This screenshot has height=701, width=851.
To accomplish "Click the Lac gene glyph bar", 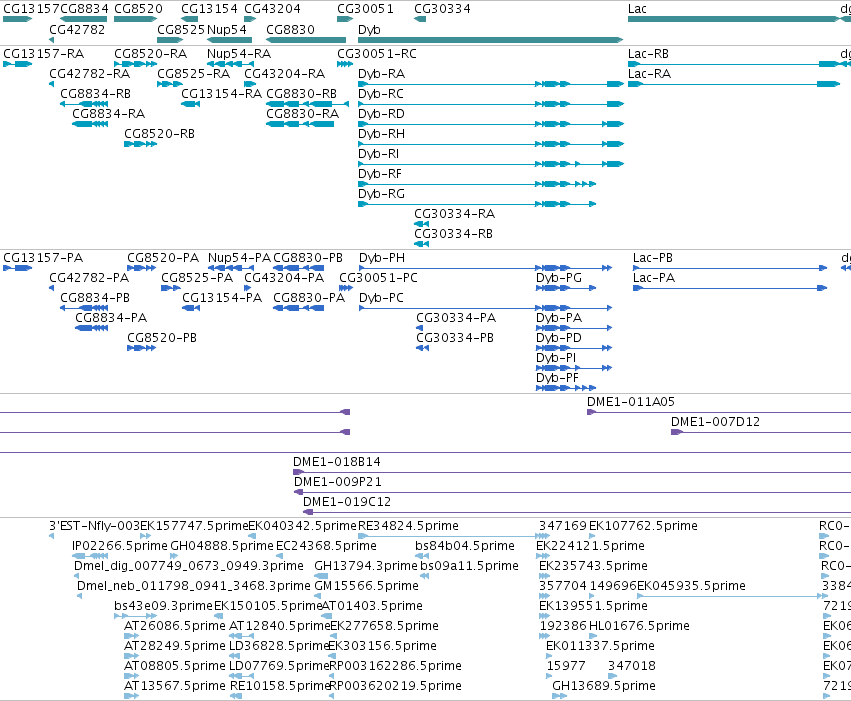I will point(733,19).
